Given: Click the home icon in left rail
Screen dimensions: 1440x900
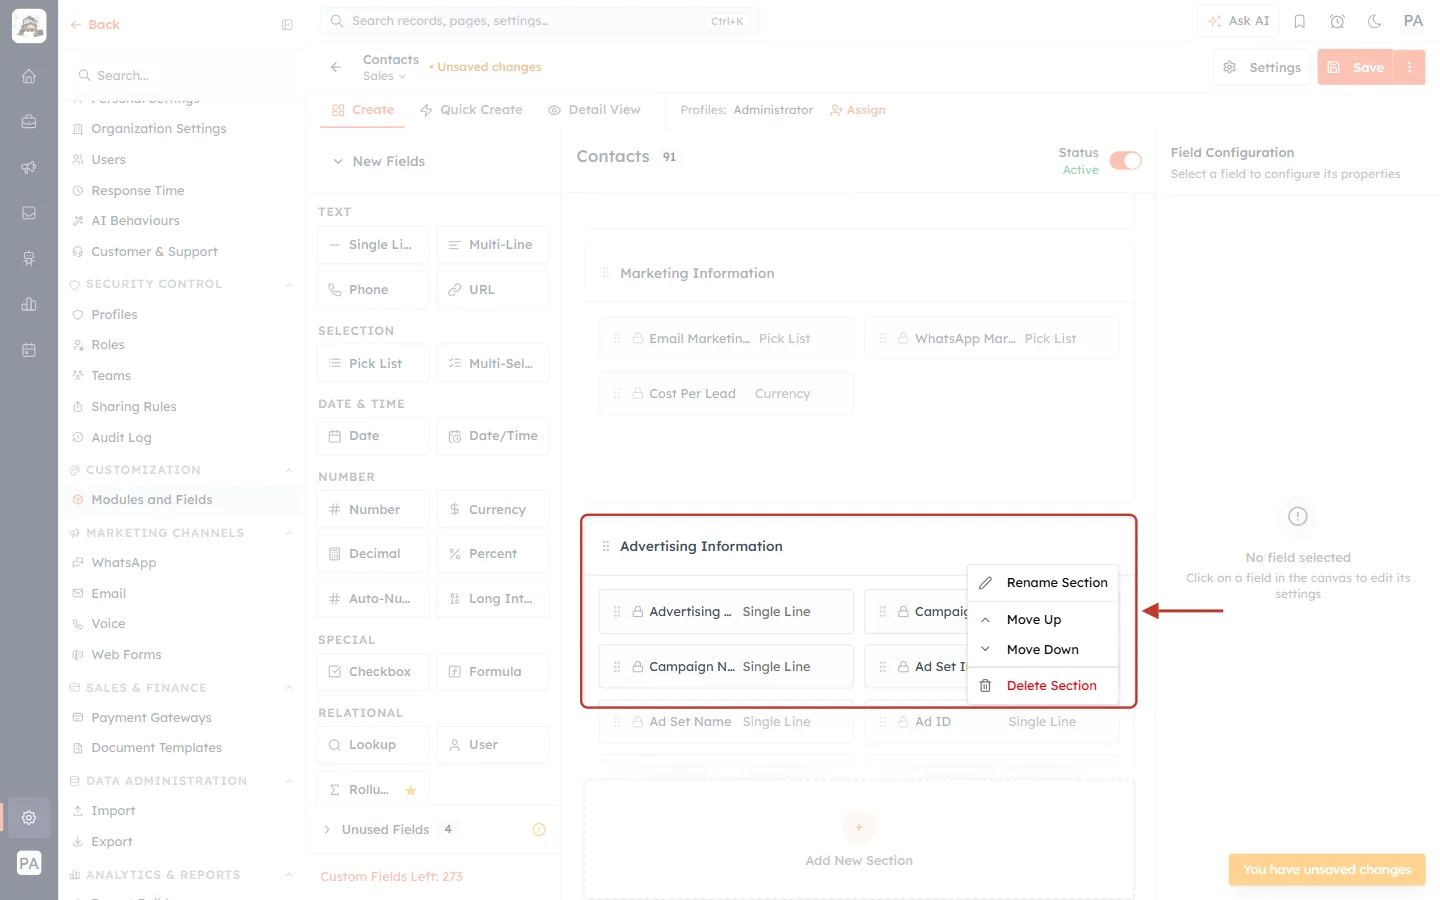Looking at the screenshot, I should (x=29, y=76).
